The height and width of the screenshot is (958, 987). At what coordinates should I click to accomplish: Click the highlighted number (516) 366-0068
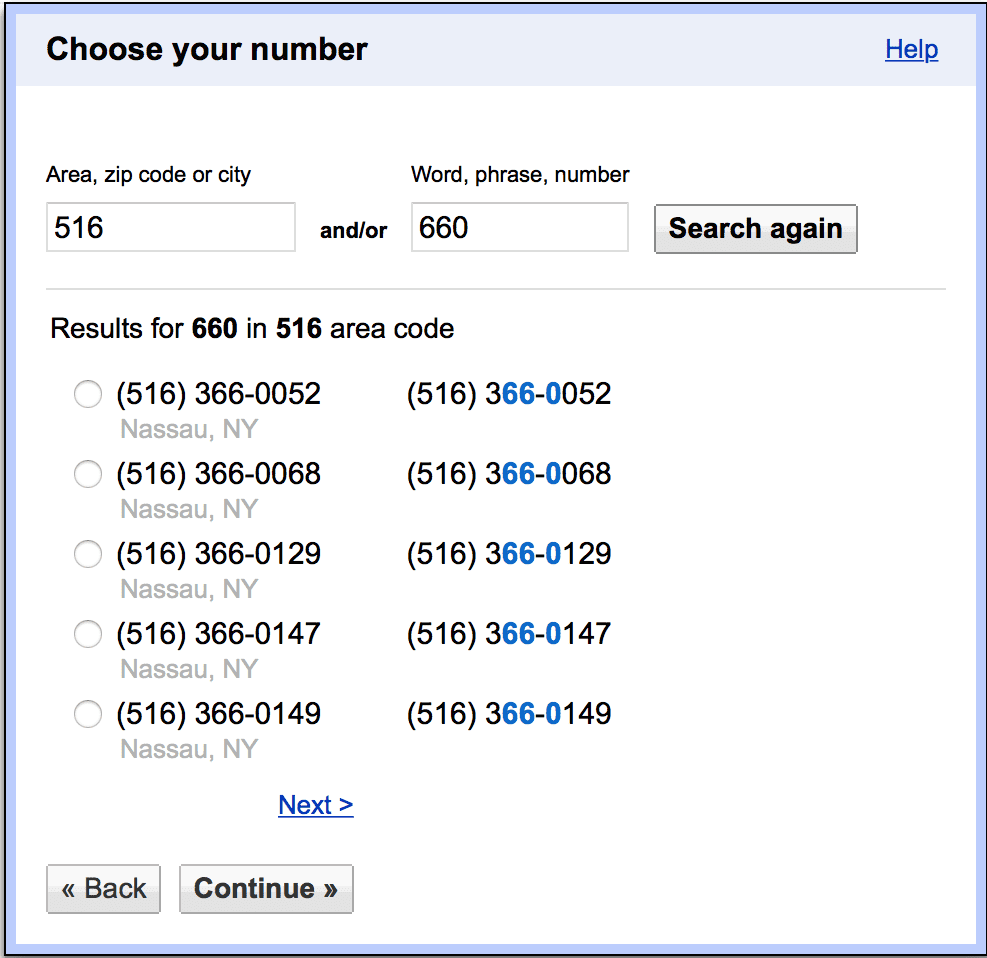508,474
